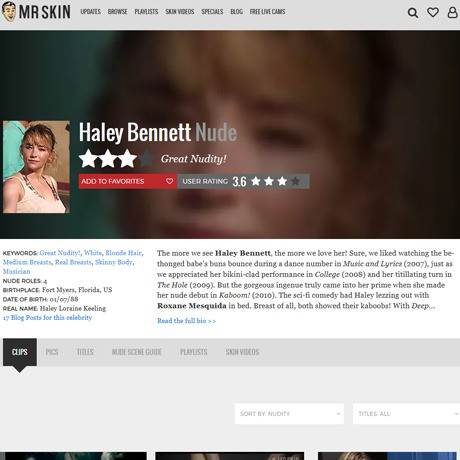Open the Specials menu item
Image resolution: width=460 pixels, height=460 pixels.
(x=212, y=12)
